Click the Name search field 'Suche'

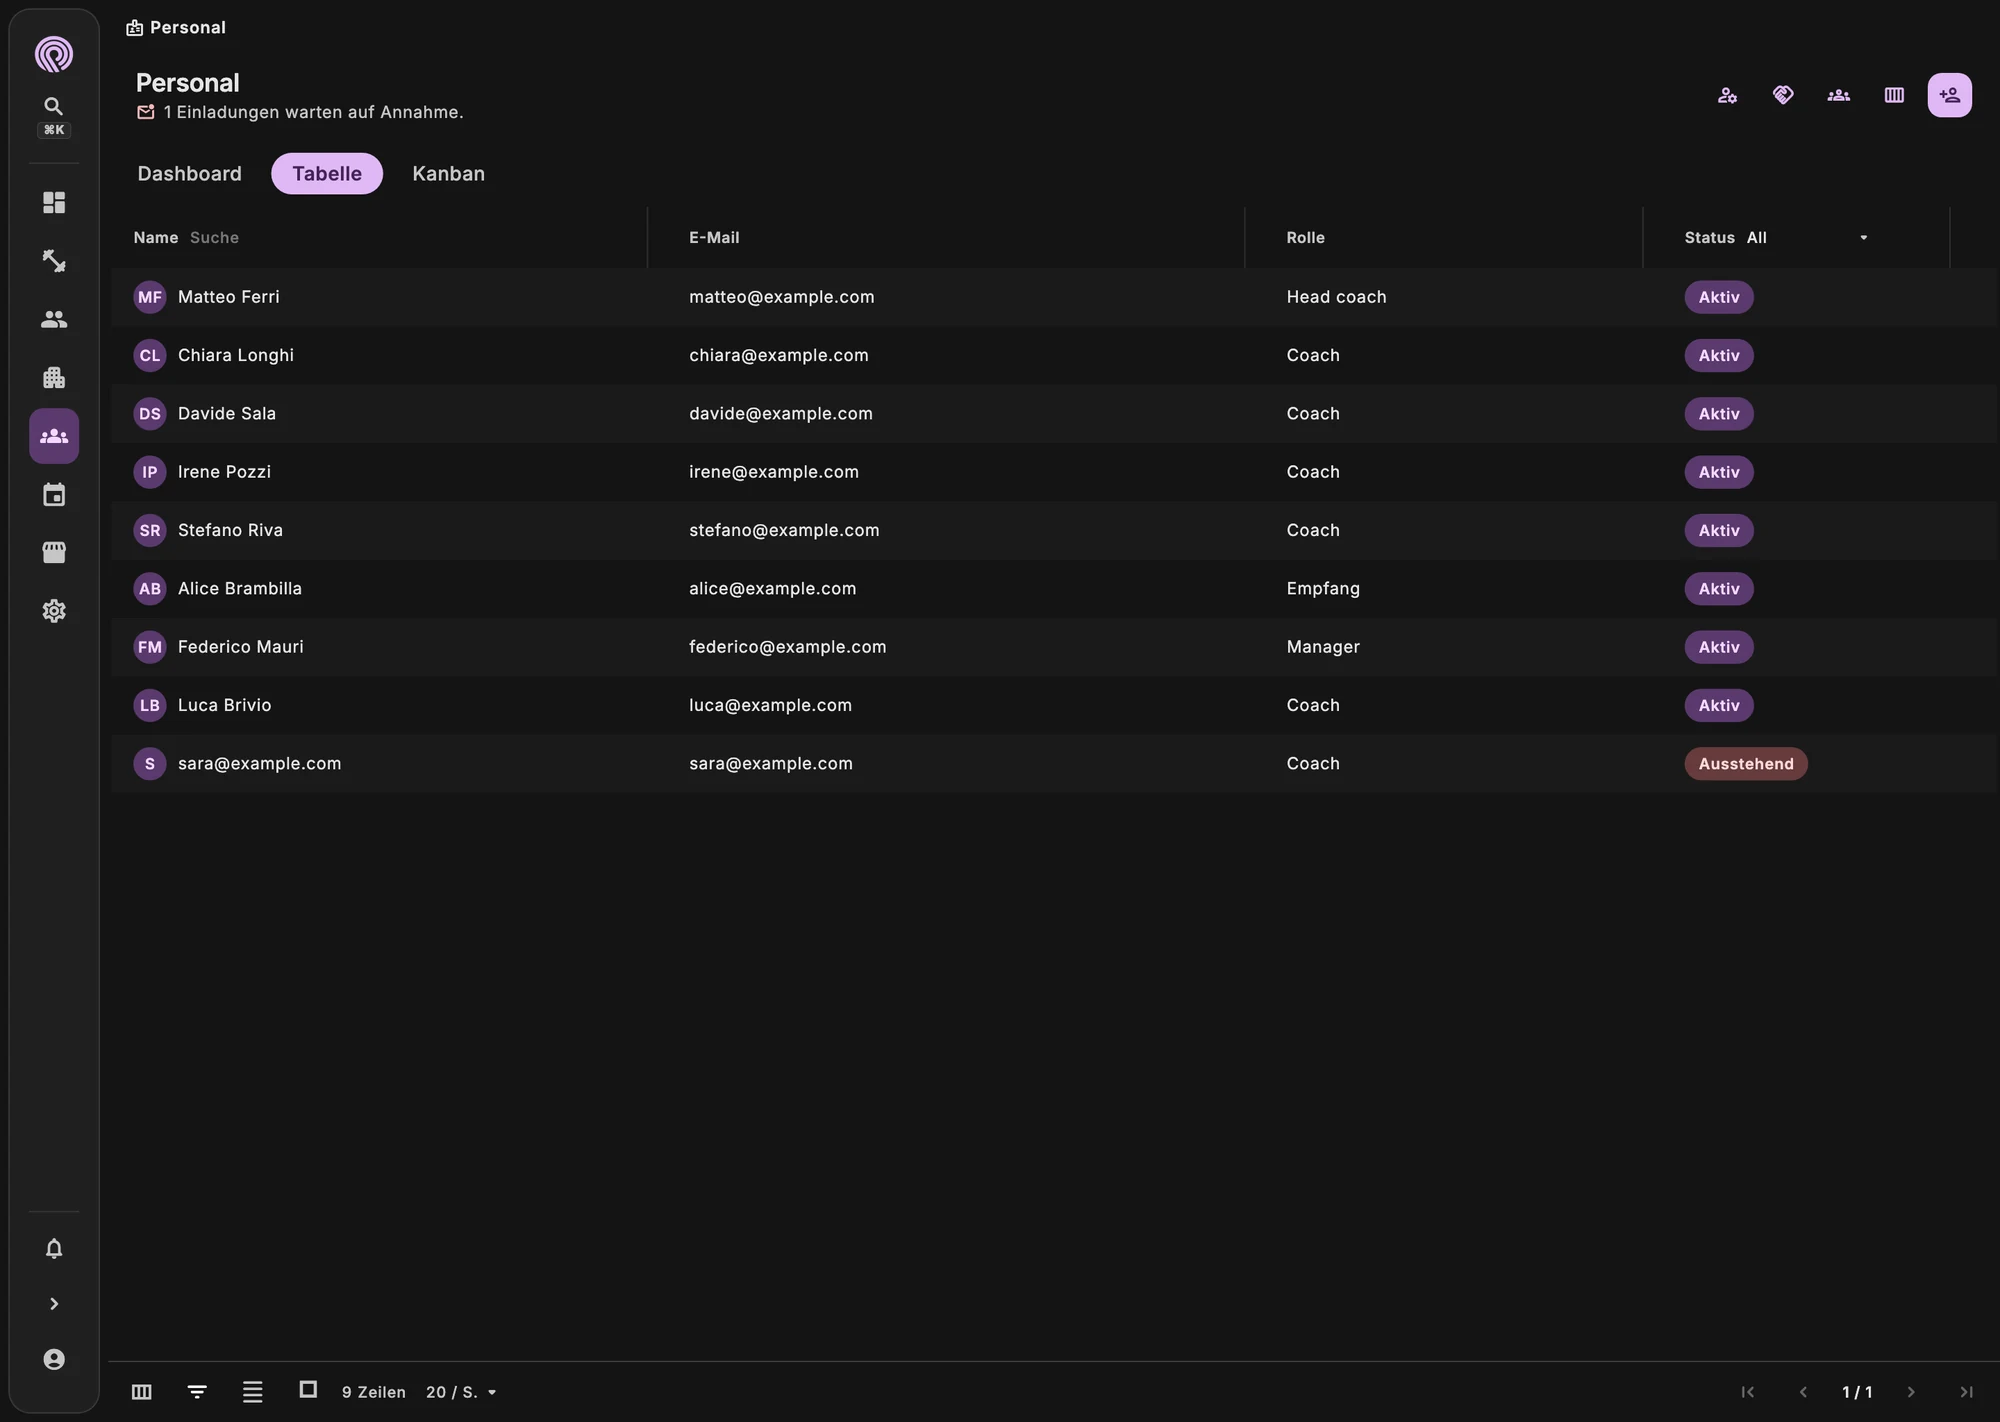click(214, 238)
